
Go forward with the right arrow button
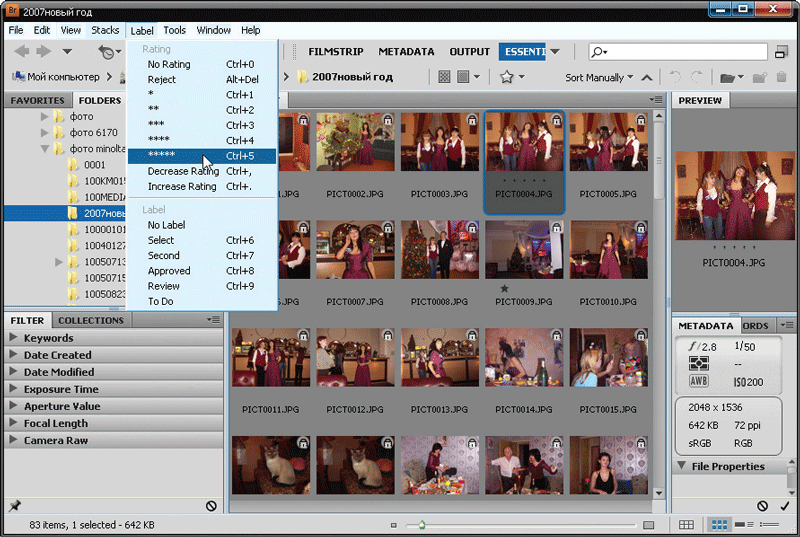44,52
